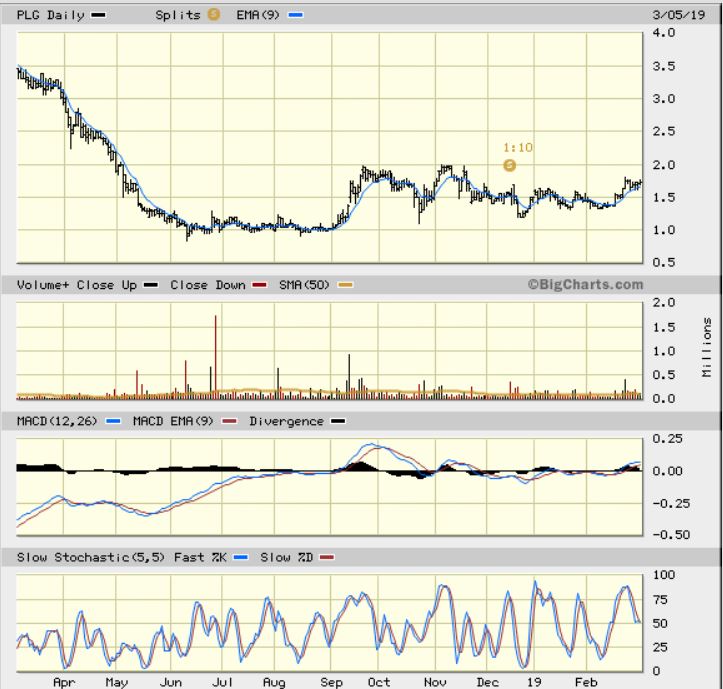Click the '1:10' split ratio label
This screenshot has width=723, height=689.
point(518,148)
